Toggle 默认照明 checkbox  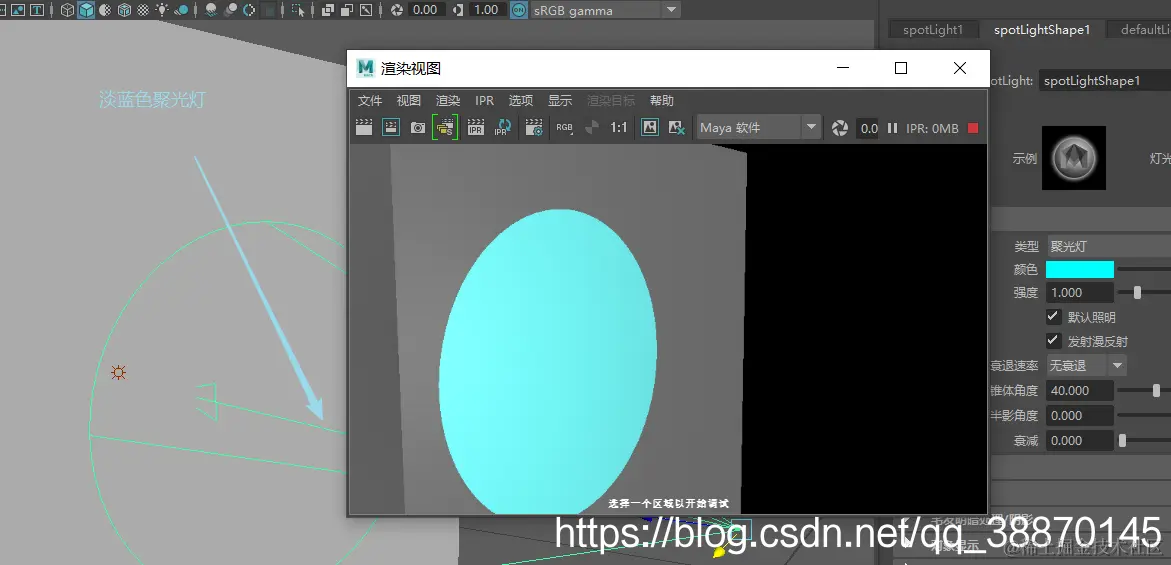[1053, 316]
